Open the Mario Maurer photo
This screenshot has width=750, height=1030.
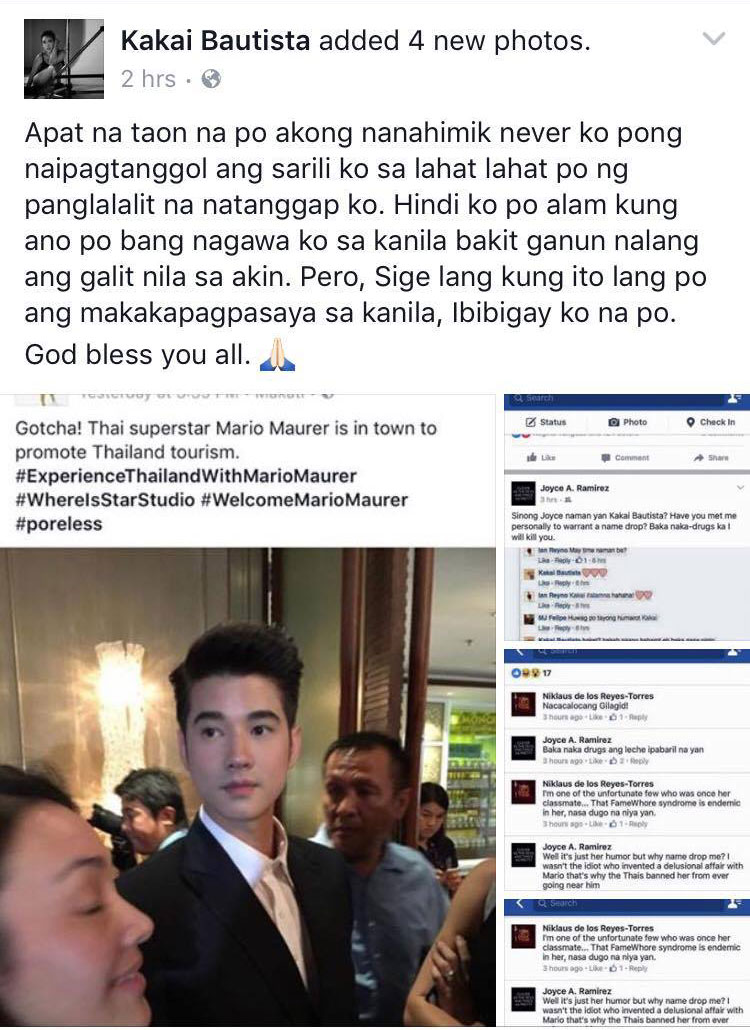[248, 787]
